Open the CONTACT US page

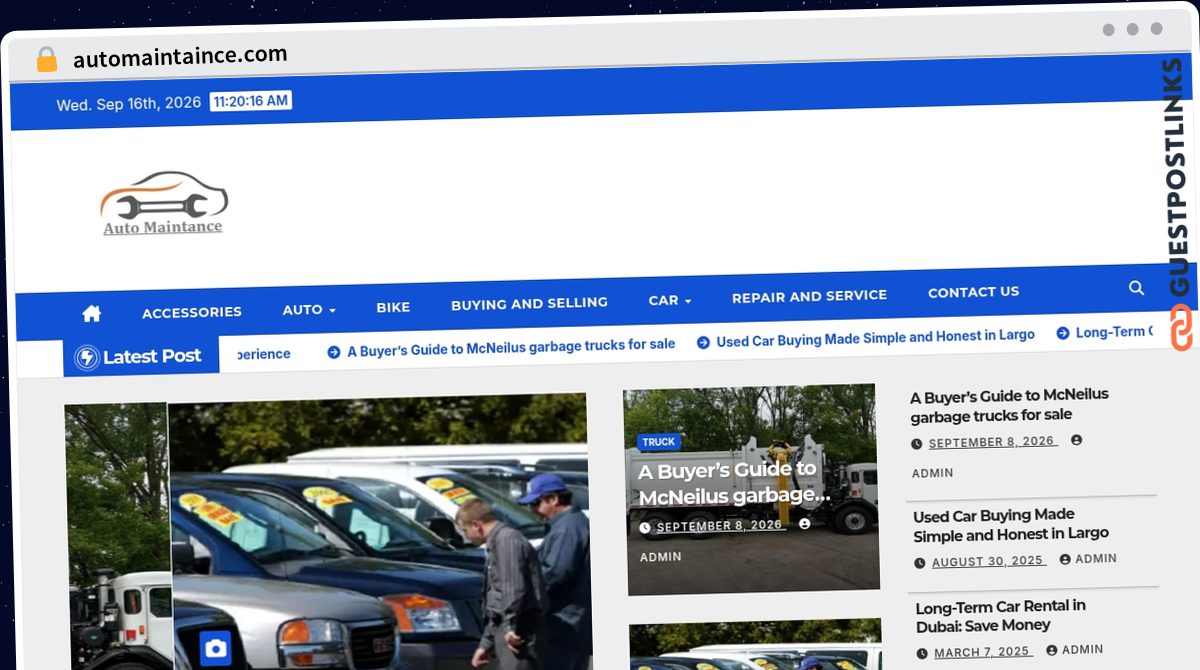click(973, 292)
